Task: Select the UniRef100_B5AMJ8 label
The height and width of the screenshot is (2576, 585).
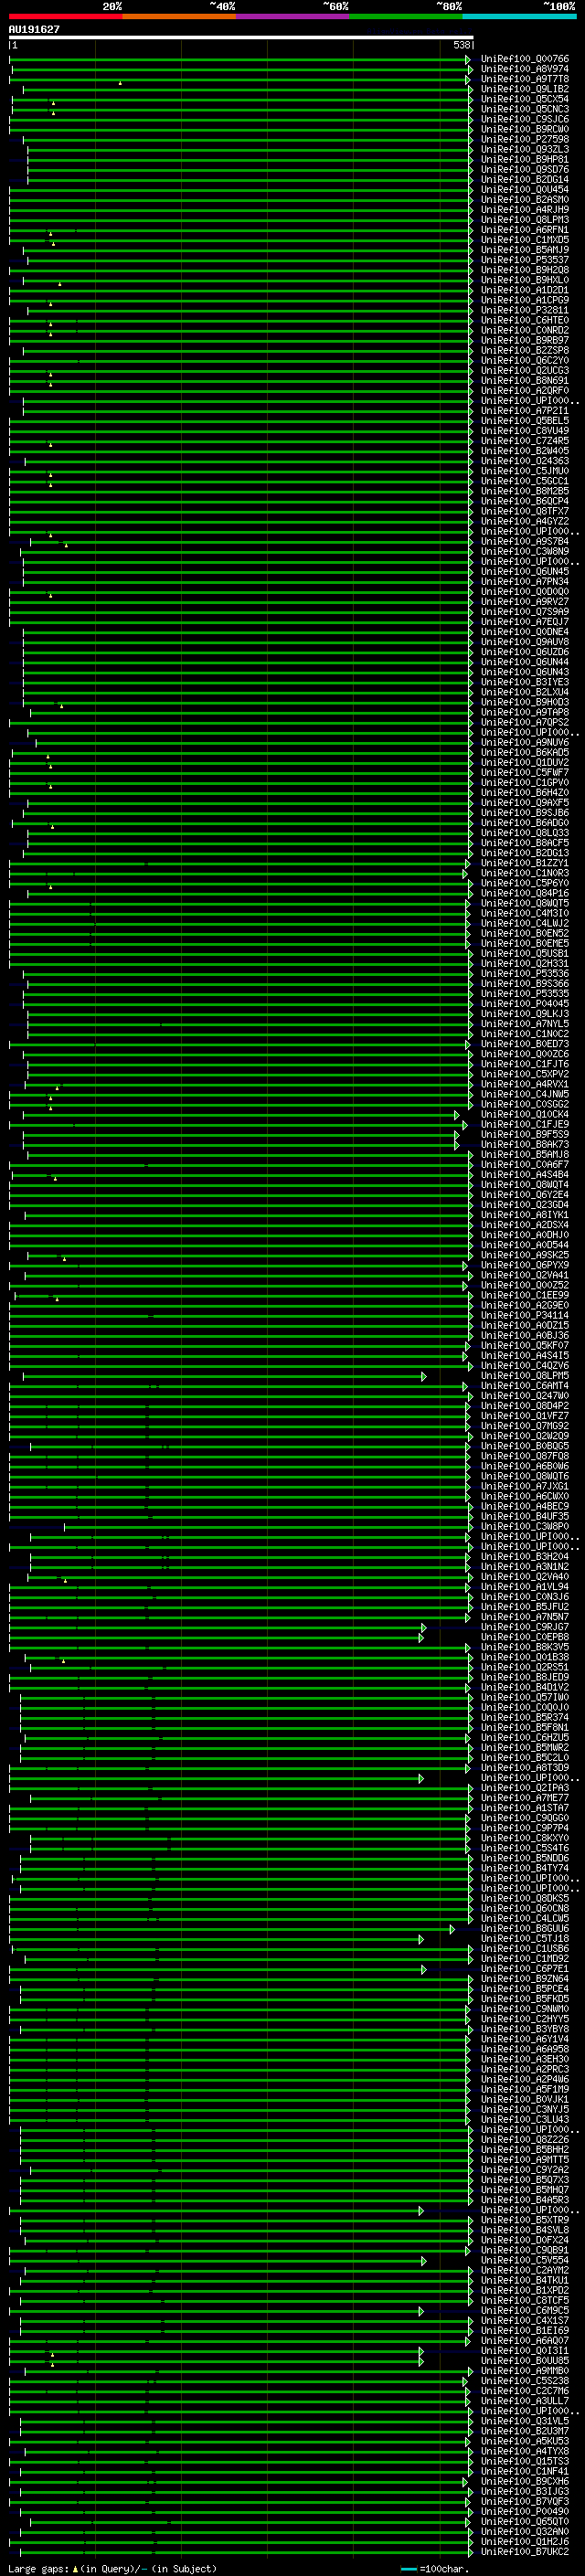Action: pos(525,1155)
